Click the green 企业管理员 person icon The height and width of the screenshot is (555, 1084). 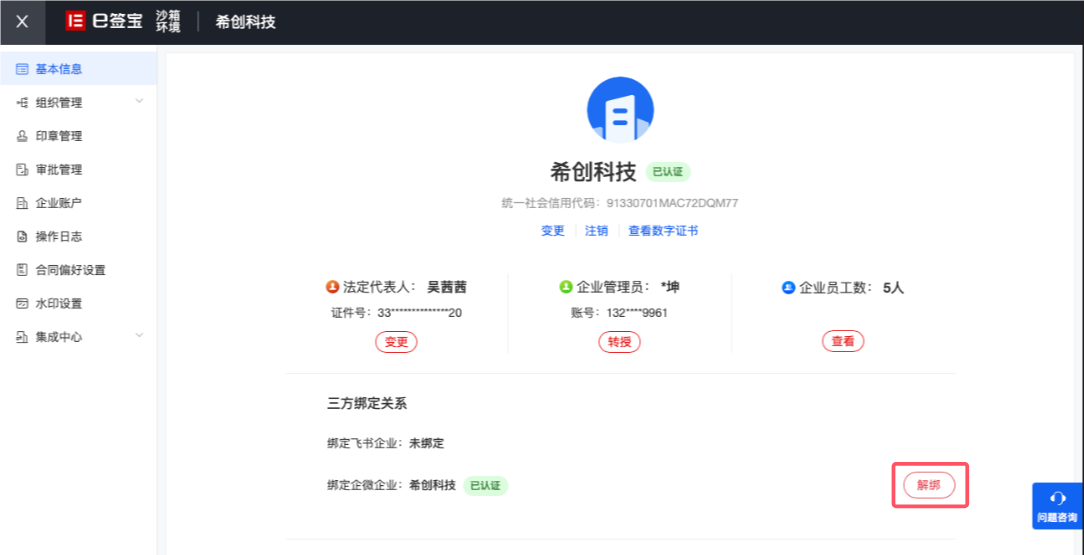pos(566,288)
